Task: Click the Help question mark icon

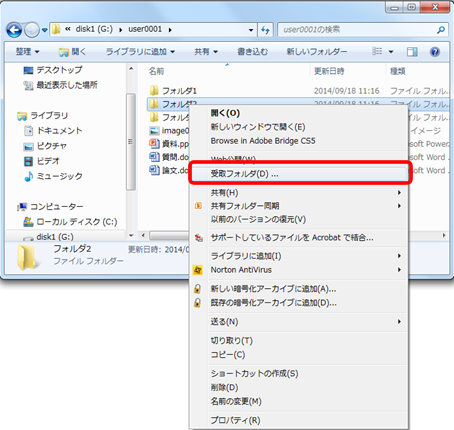Action: click(x=435, y=52)
